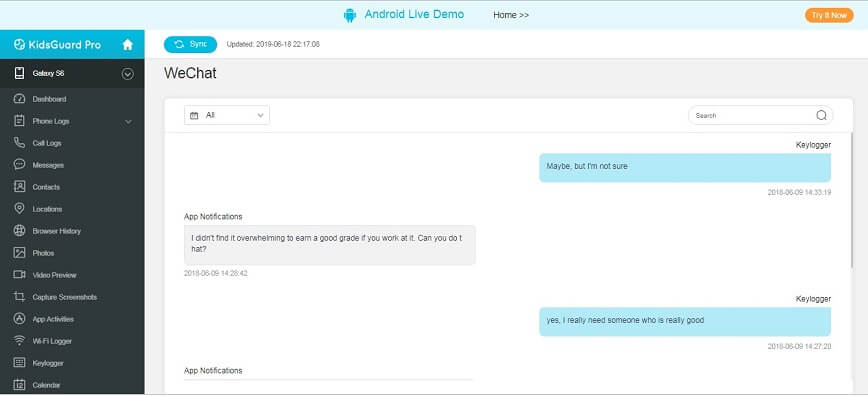Open the Wi-Fi Logger icon
The width and height of the screenshot is (868, 396).
tap(19, 341)
